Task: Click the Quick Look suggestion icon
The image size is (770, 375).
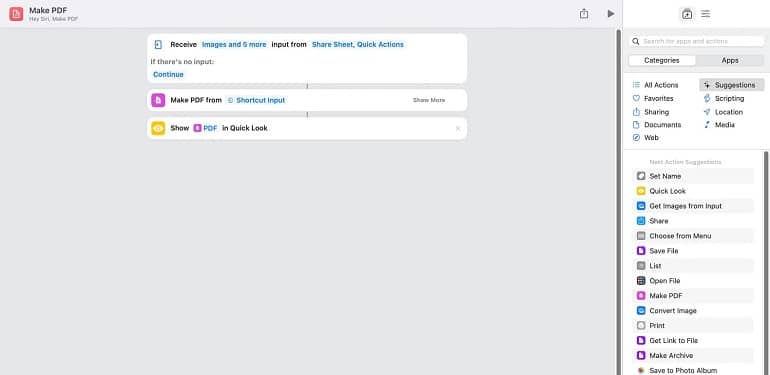Action: tap(641, 191)
